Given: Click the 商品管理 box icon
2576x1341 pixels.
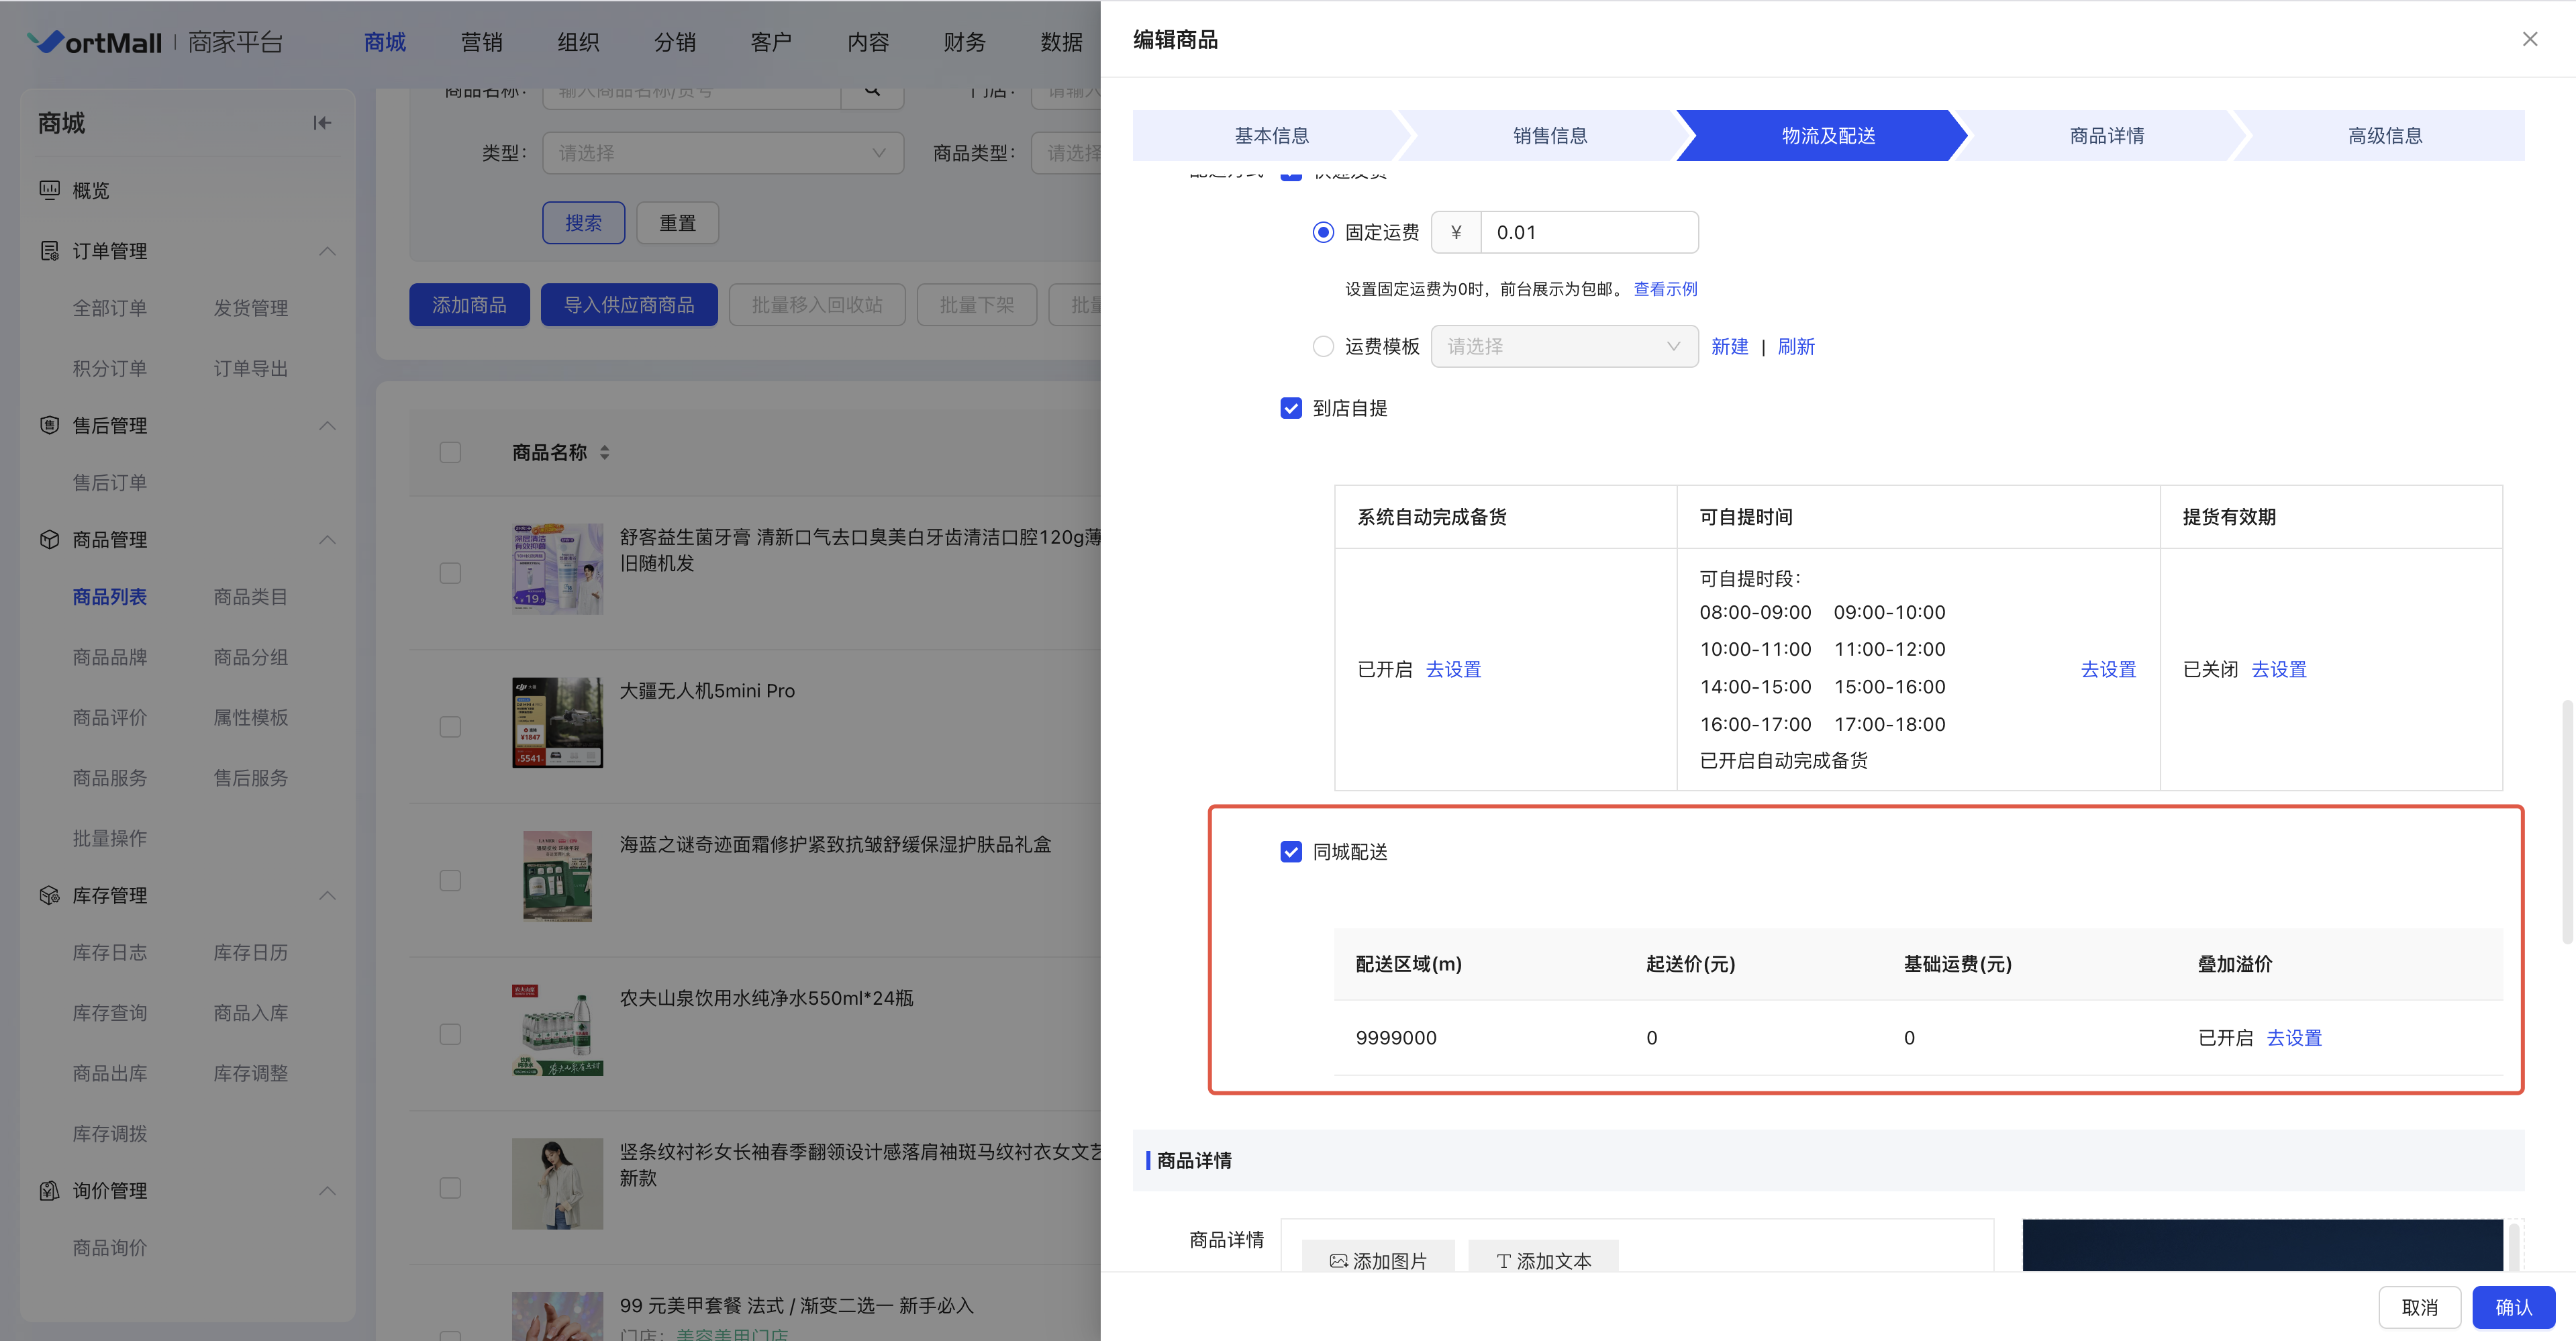Looking at the screenshot, I should (x=49, y=539).
